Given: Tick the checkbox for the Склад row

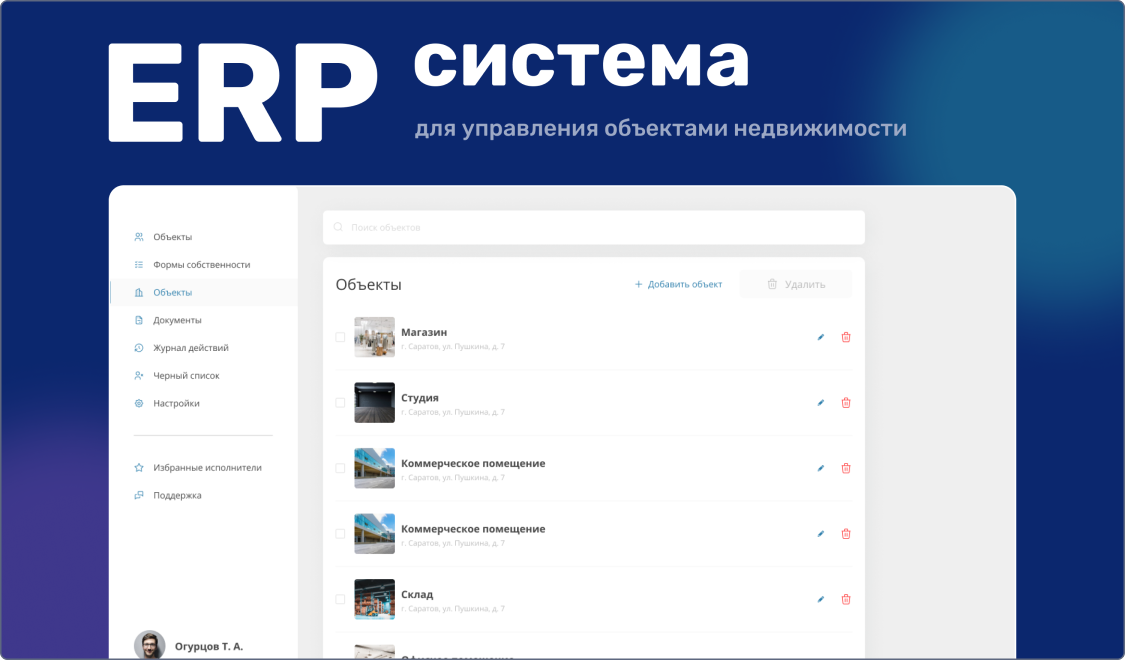Looking at the screenshot, I should point(340,600).
